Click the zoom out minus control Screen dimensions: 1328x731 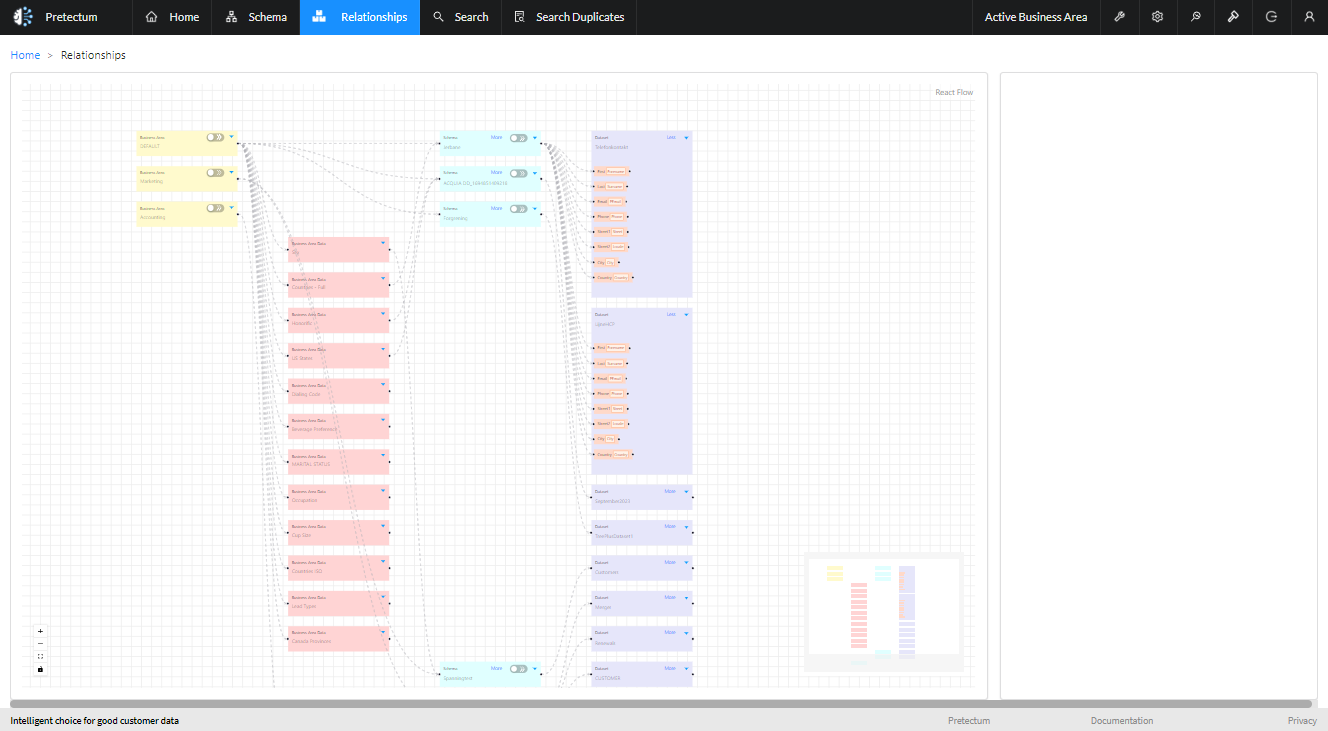tap(40, 644)
